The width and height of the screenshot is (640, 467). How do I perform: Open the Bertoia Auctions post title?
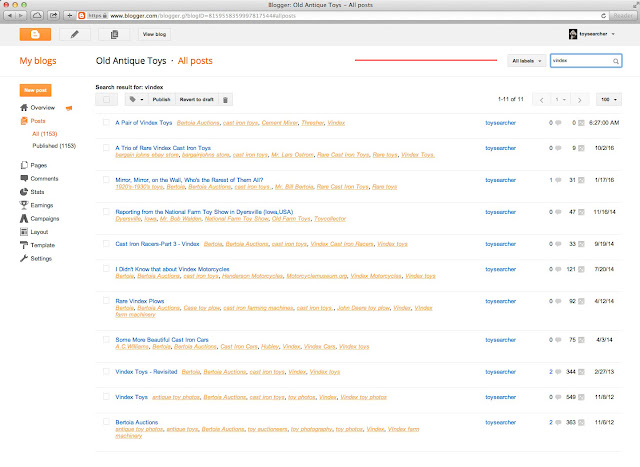point(137,423)
